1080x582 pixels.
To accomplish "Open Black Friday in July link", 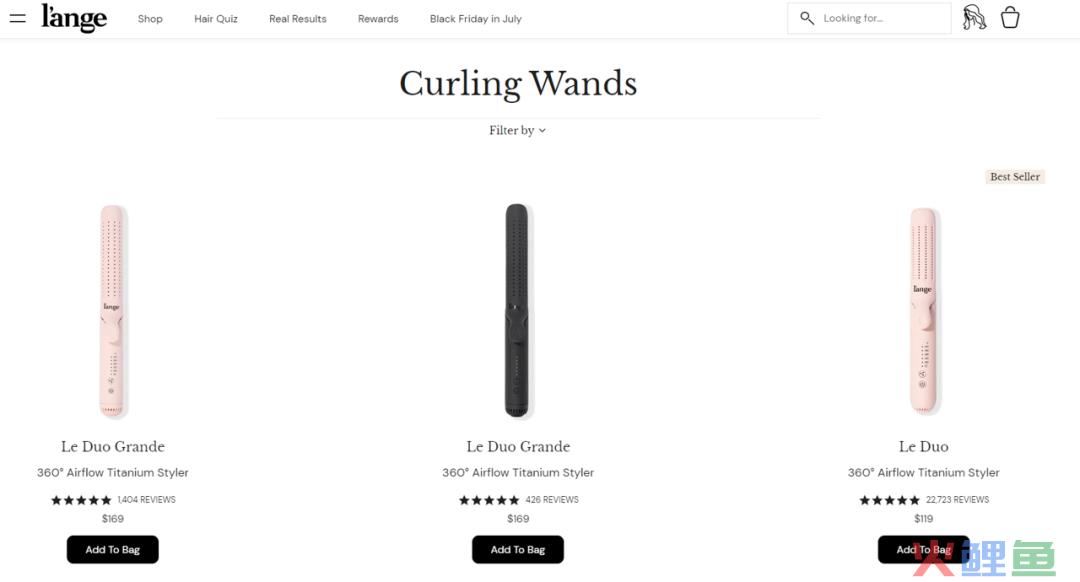I will pos(475,19).
